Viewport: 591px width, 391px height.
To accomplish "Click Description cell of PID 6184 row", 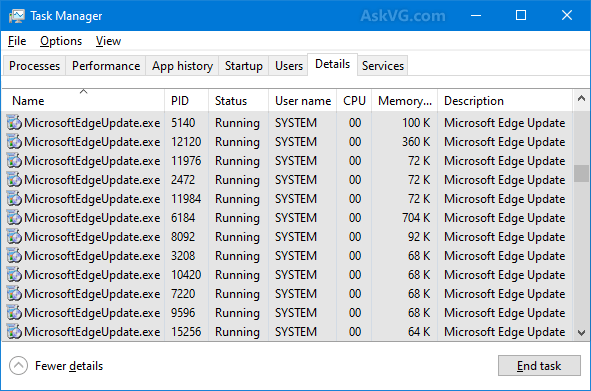I will pos(505,218).
